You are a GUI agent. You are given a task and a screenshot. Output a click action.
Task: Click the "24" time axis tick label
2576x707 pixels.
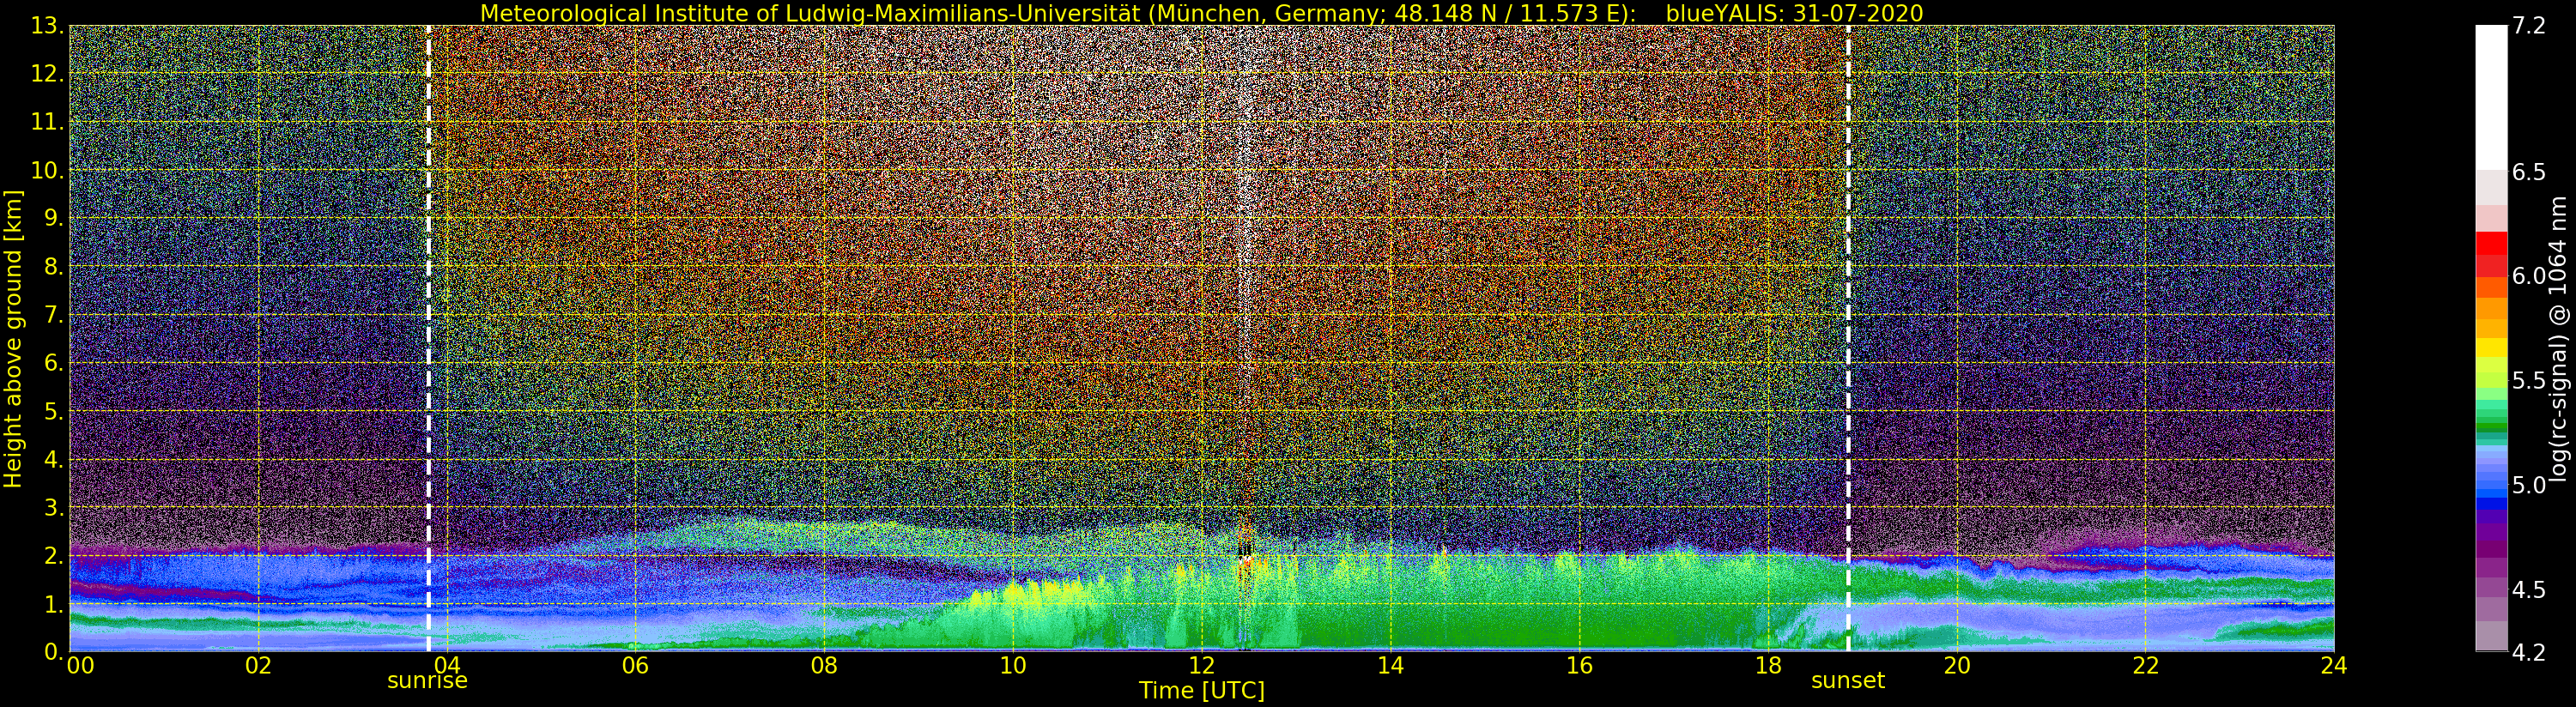tap(2334, 665)
